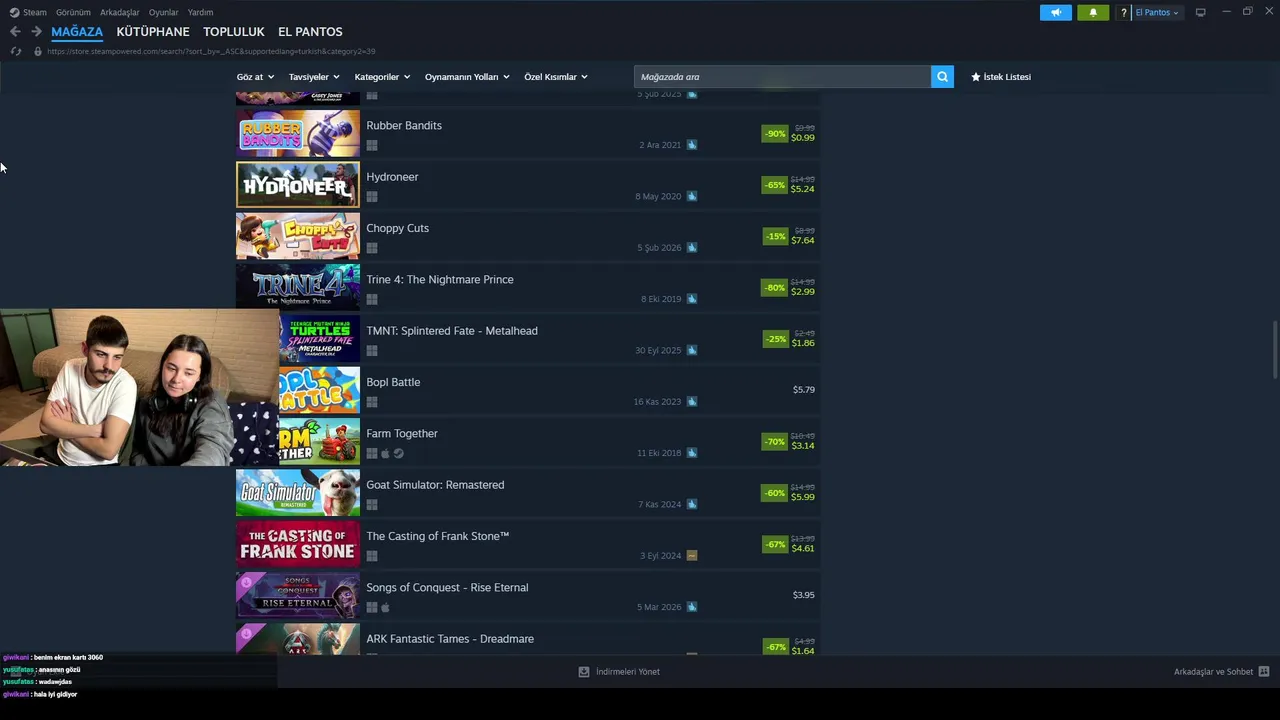Screen dimensions: 1280x720
Task: Click the Farm Together $3.14 price
Action: (803, 446)
